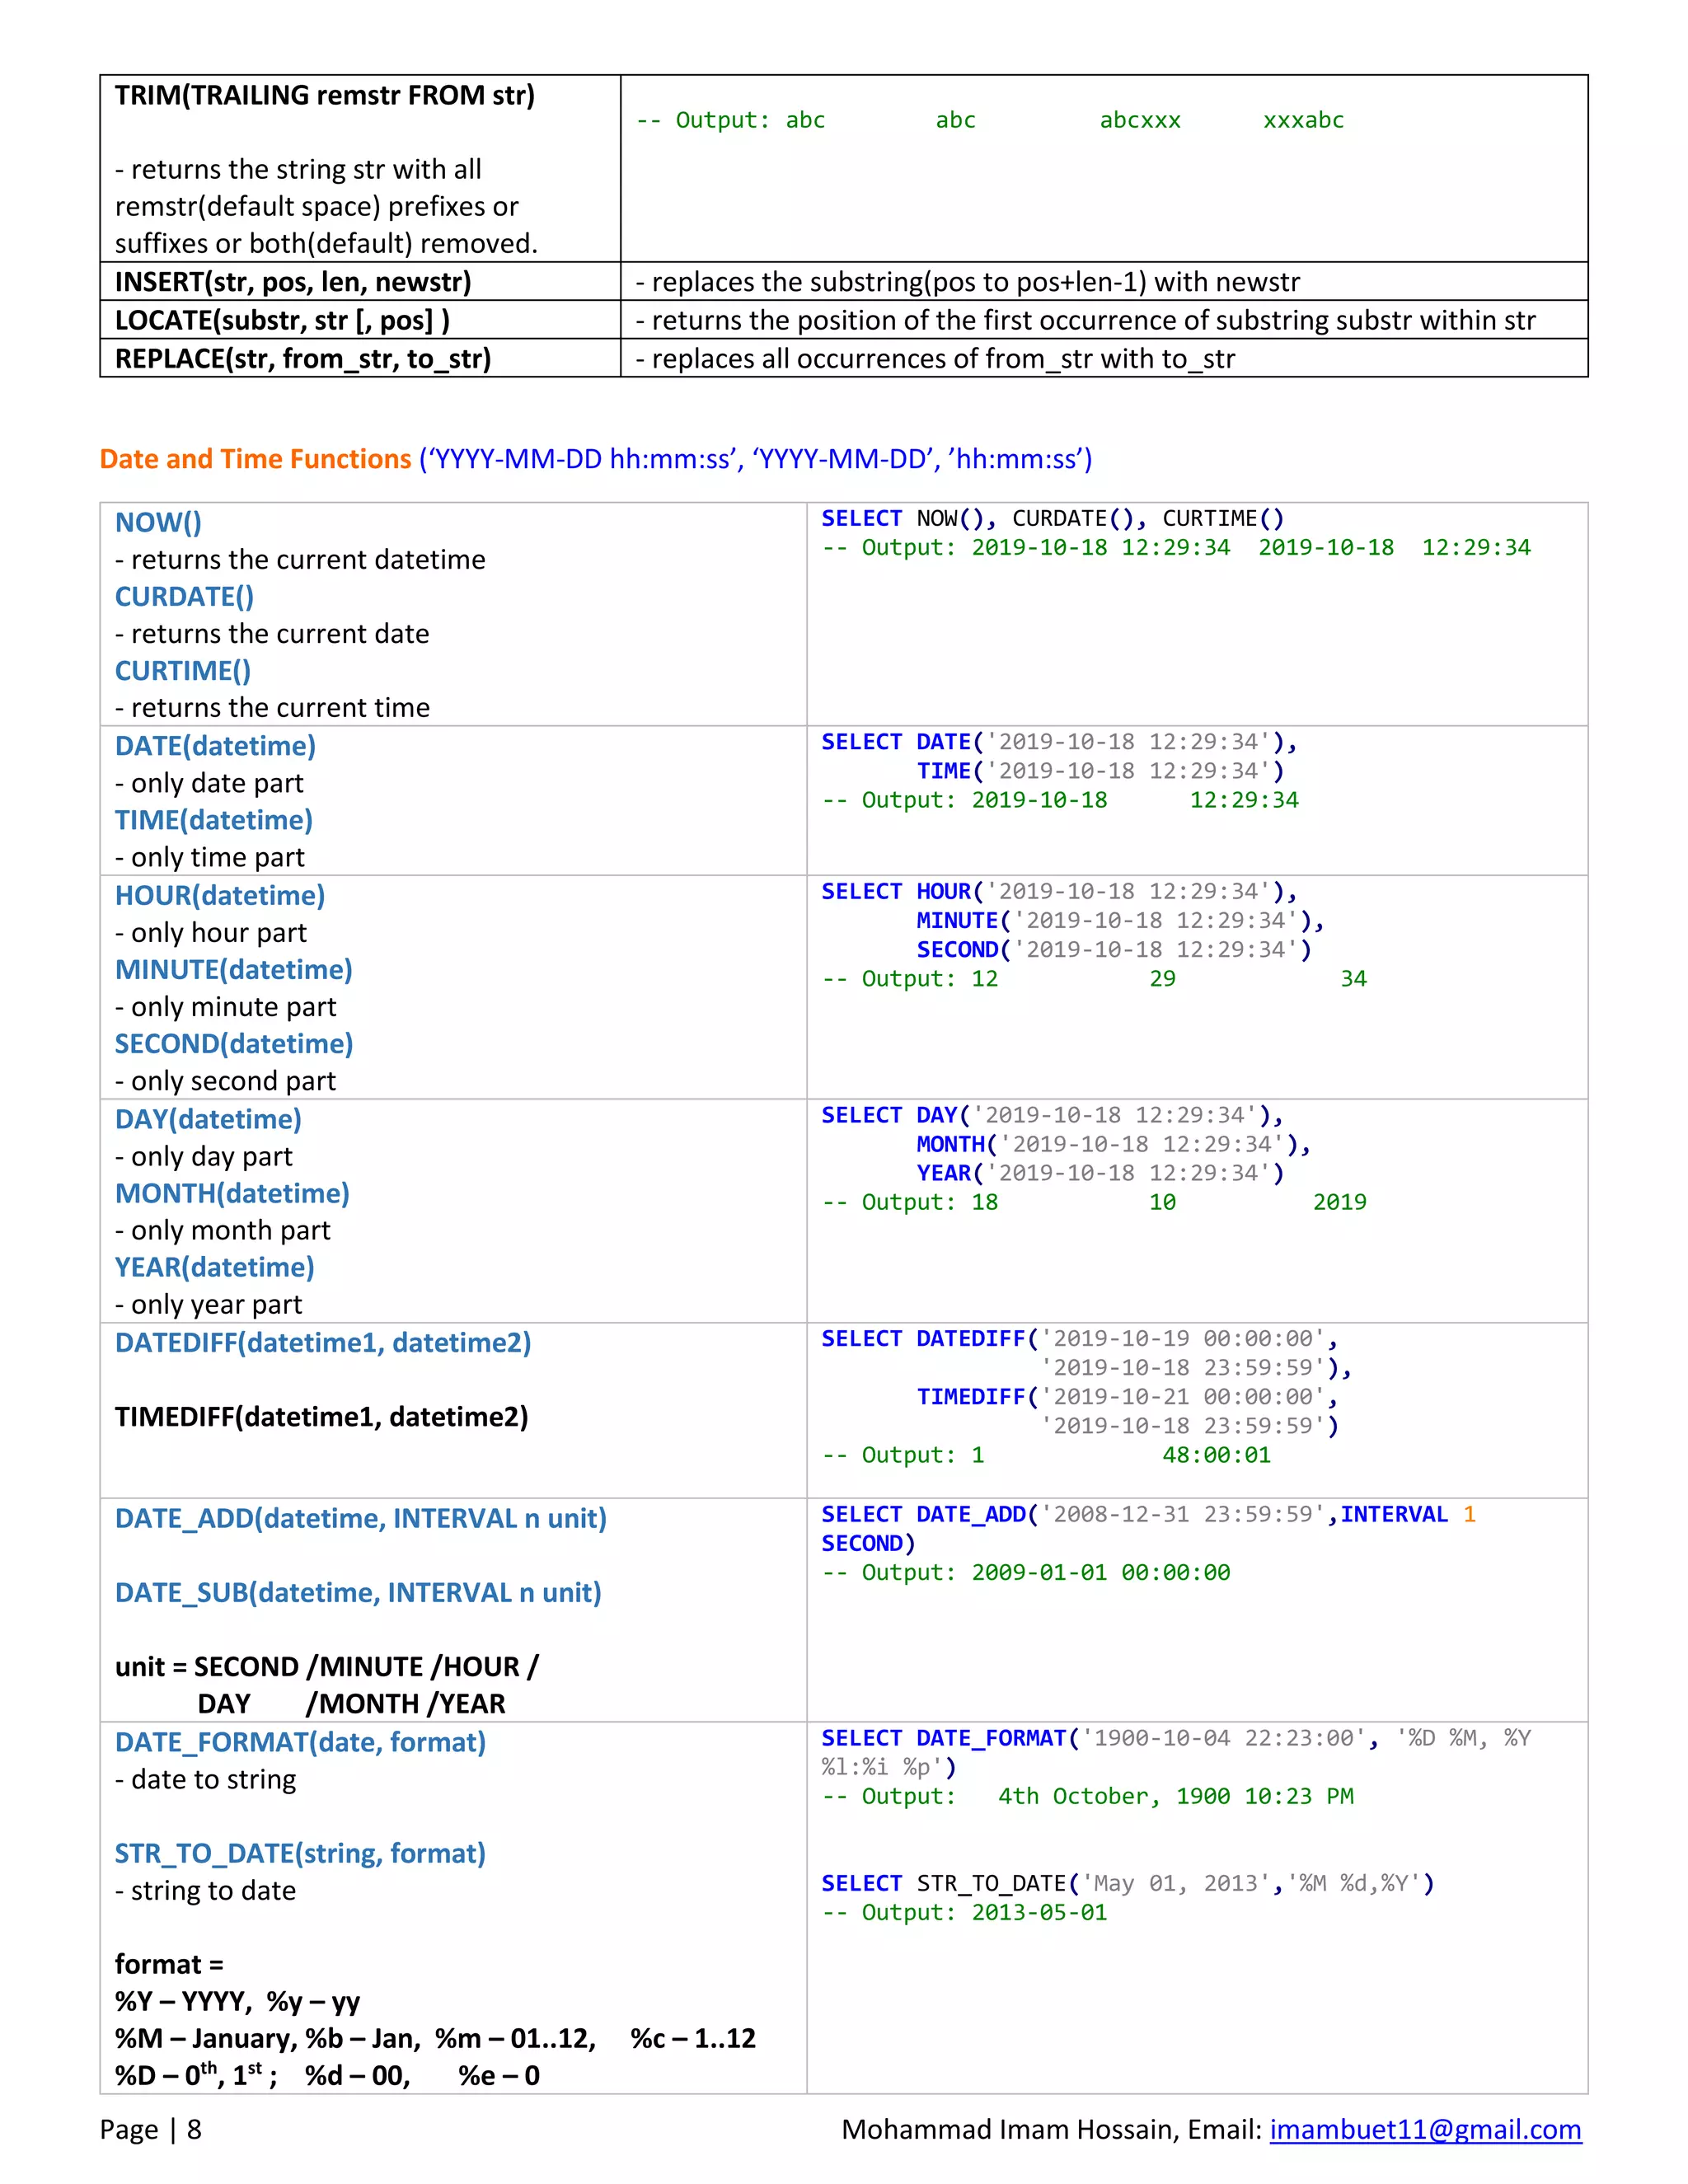Screen dimensions: 1688x2184
Task: Click the NOW() function name
Action: point(158,522)
